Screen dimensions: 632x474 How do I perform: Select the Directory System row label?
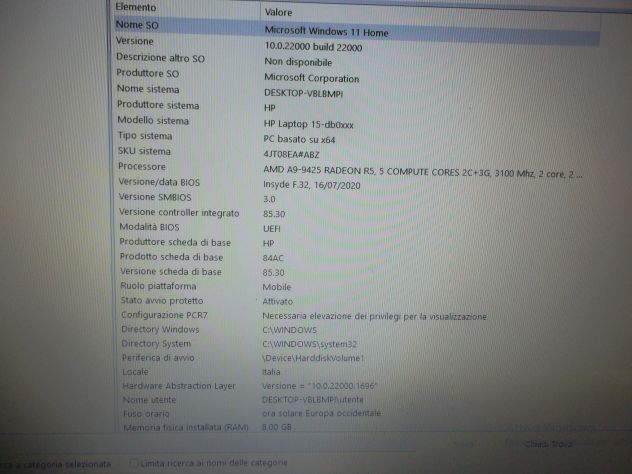tap(156, 343)
